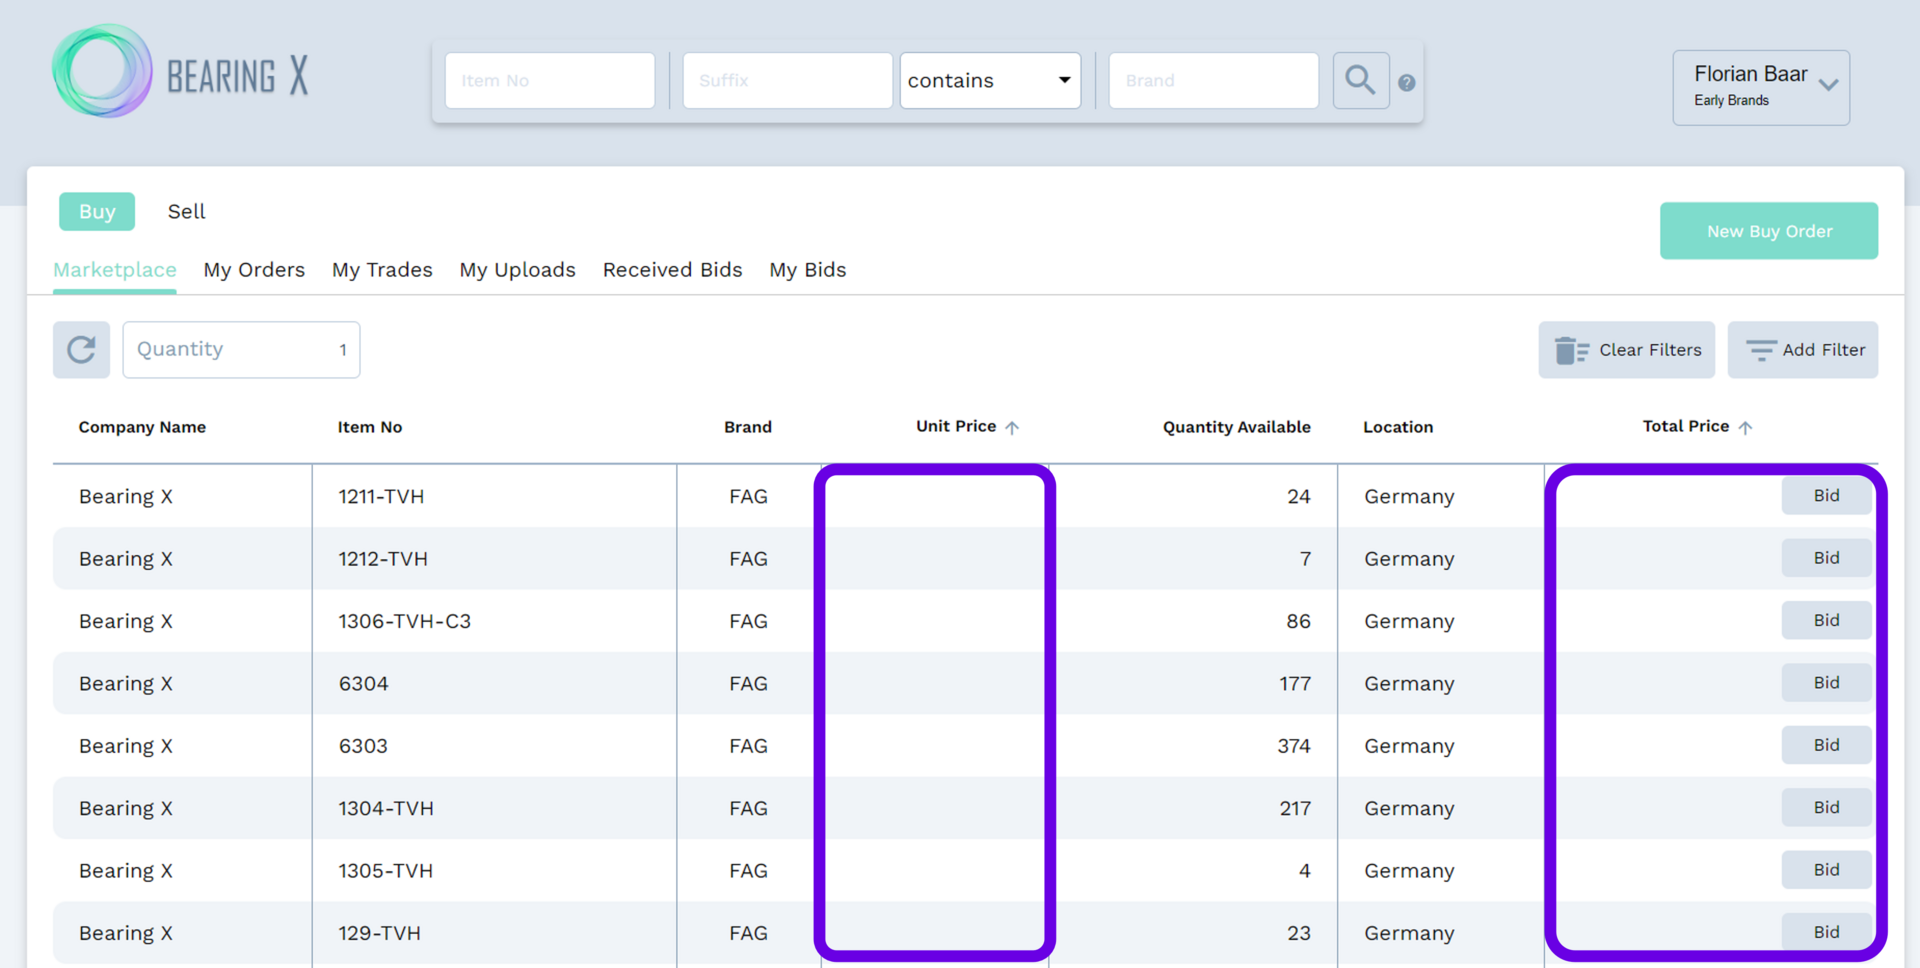The height and width of the screenshot is (968, 1920).
Task: Open the Received Bids tab
Action: [x=672, y=270]
